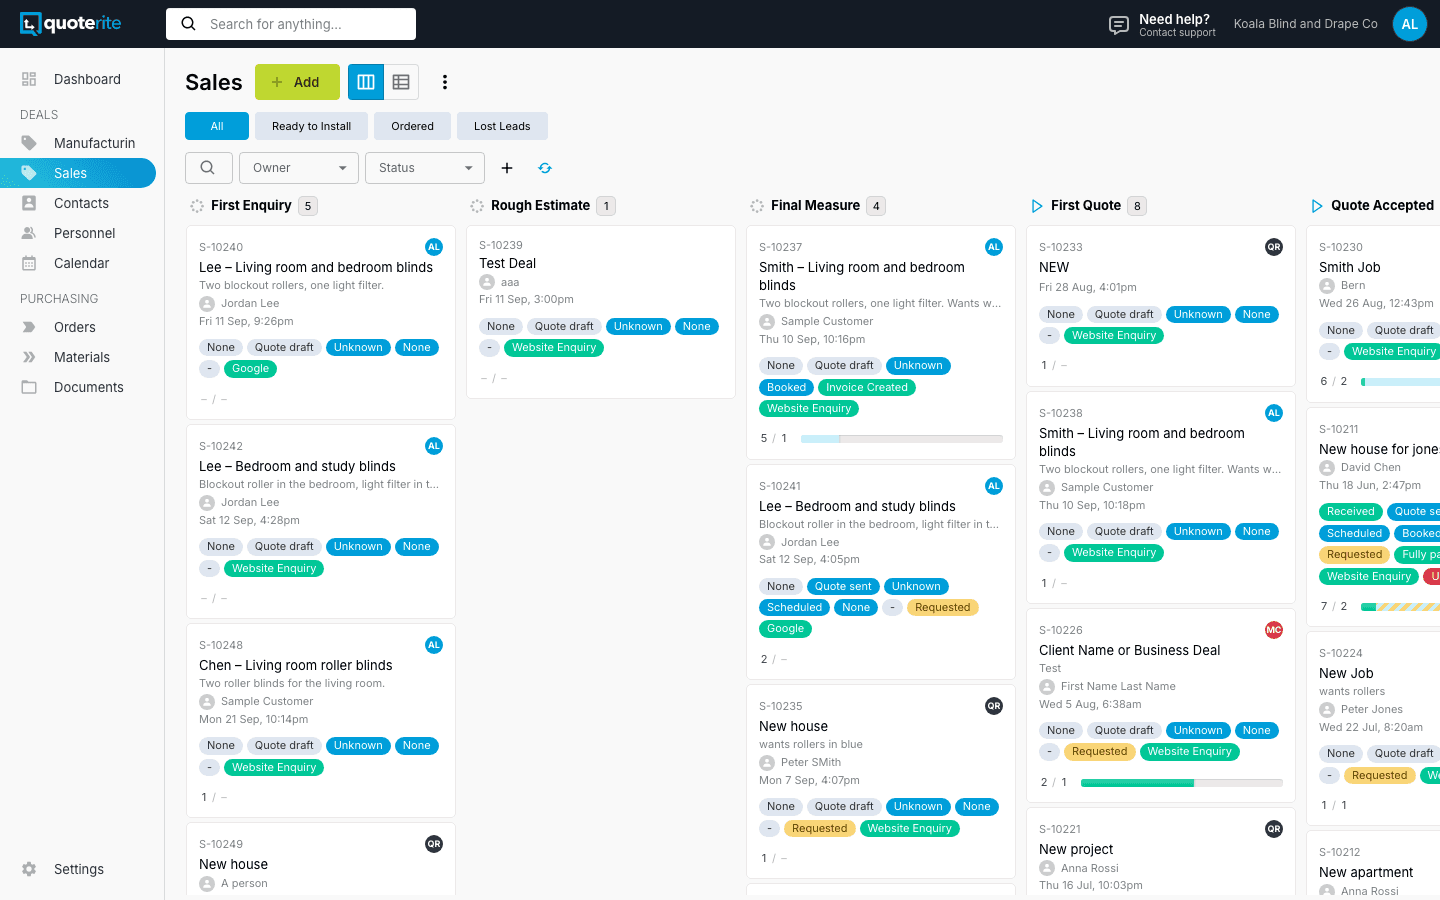Select the All filter tab

point(217,126)
